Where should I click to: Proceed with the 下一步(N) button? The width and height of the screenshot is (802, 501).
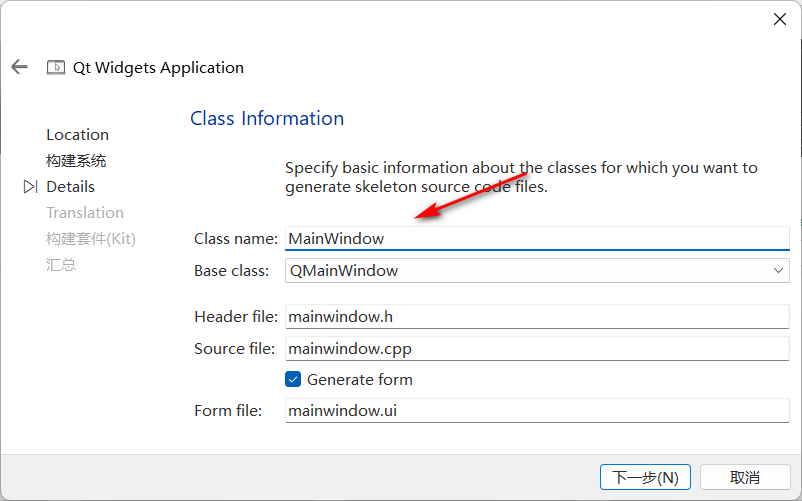coord(645,477)
